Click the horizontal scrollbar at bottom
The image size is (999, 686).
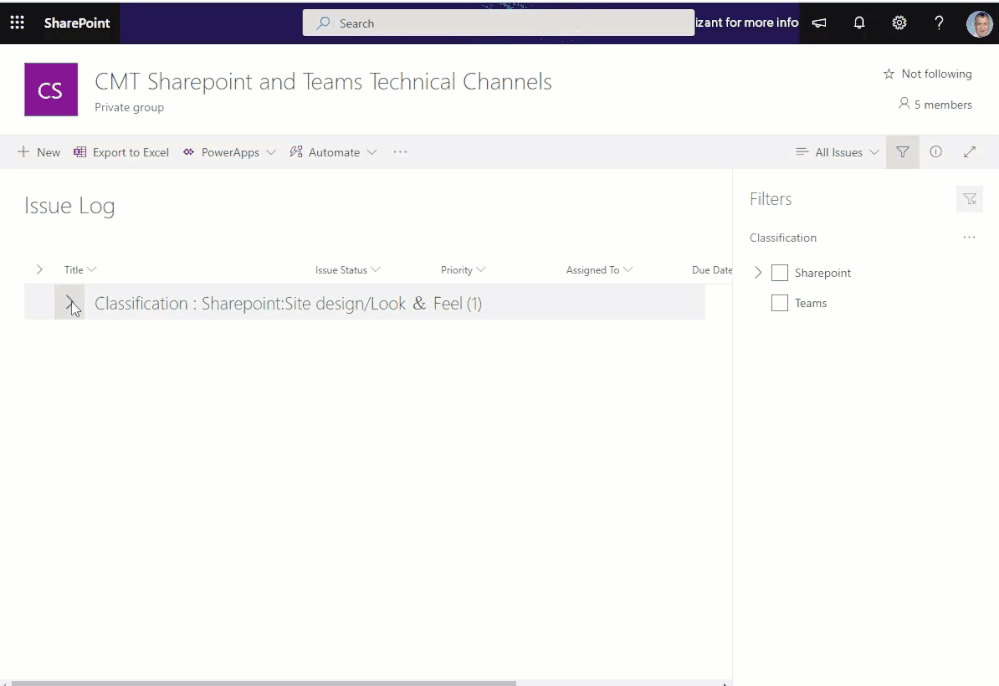coord(264,683)
